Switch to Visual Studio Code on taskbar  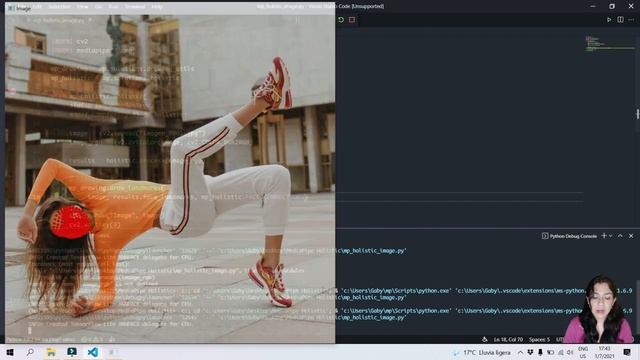[x=93, y=352]
